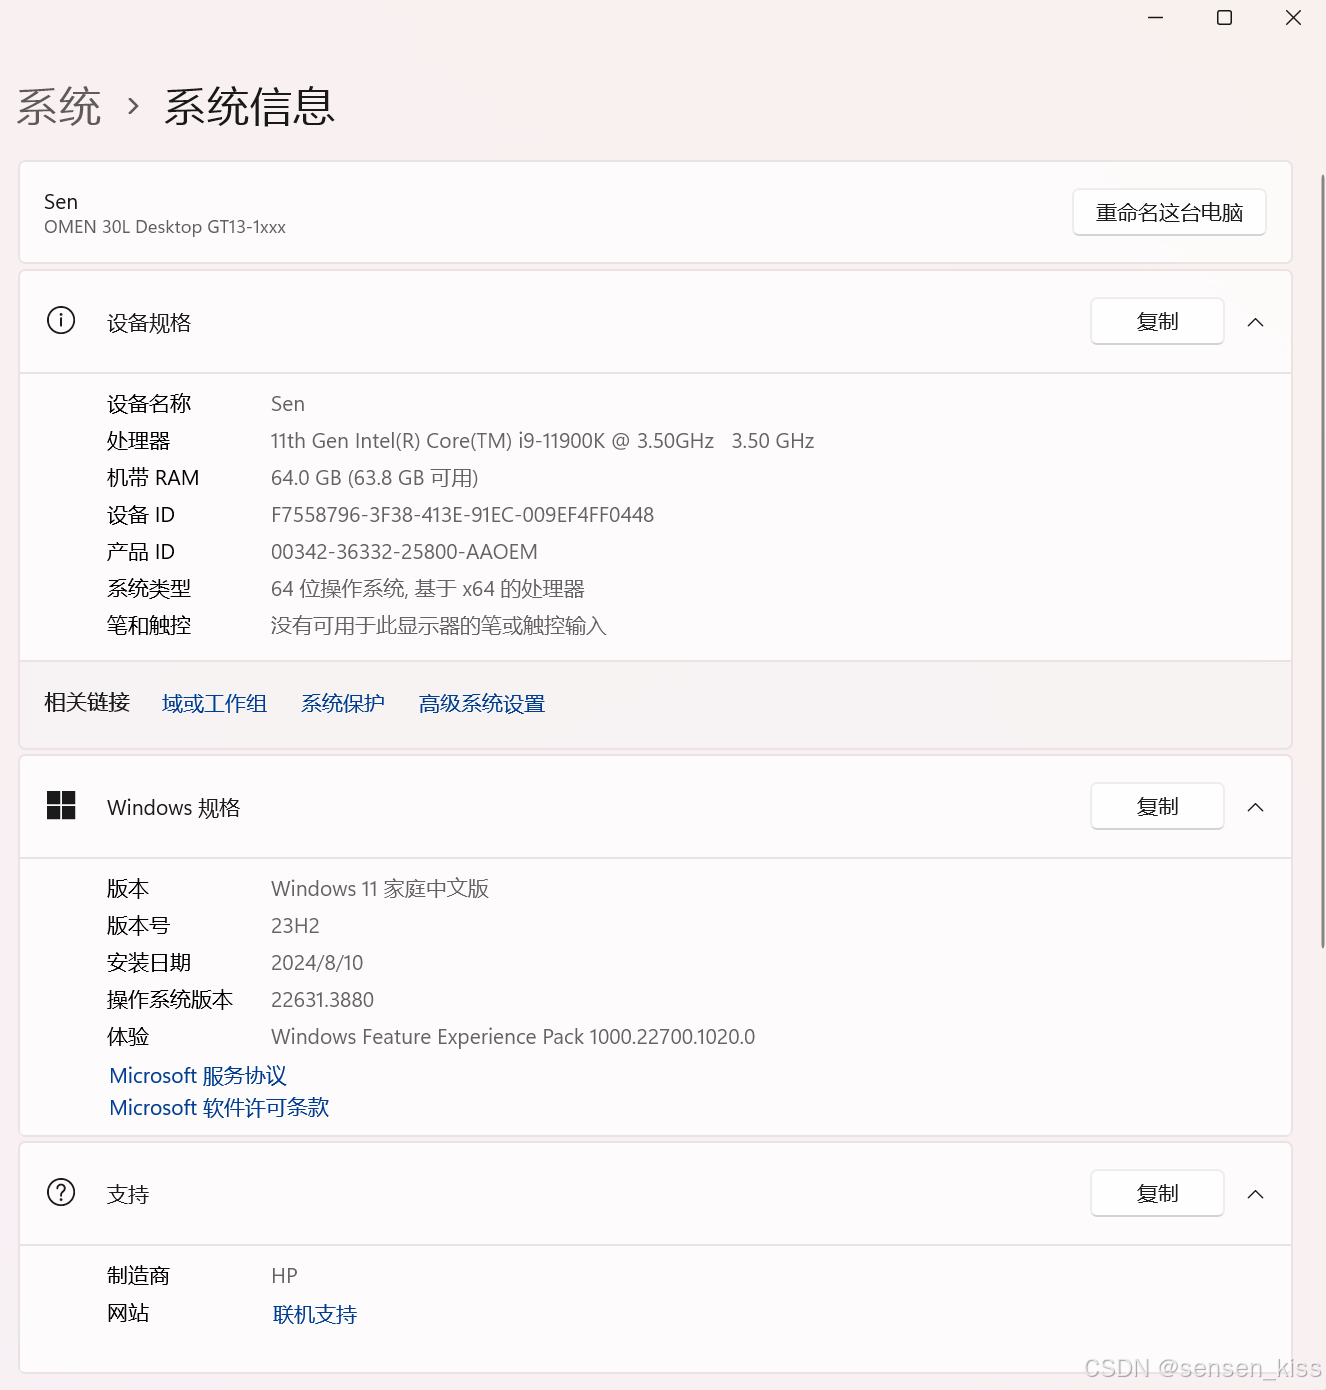The image size is (1326, 1390).
Task: Click the RAM value 64.0 GB (63.8 GB 可用)
Action: pos(374,478)
